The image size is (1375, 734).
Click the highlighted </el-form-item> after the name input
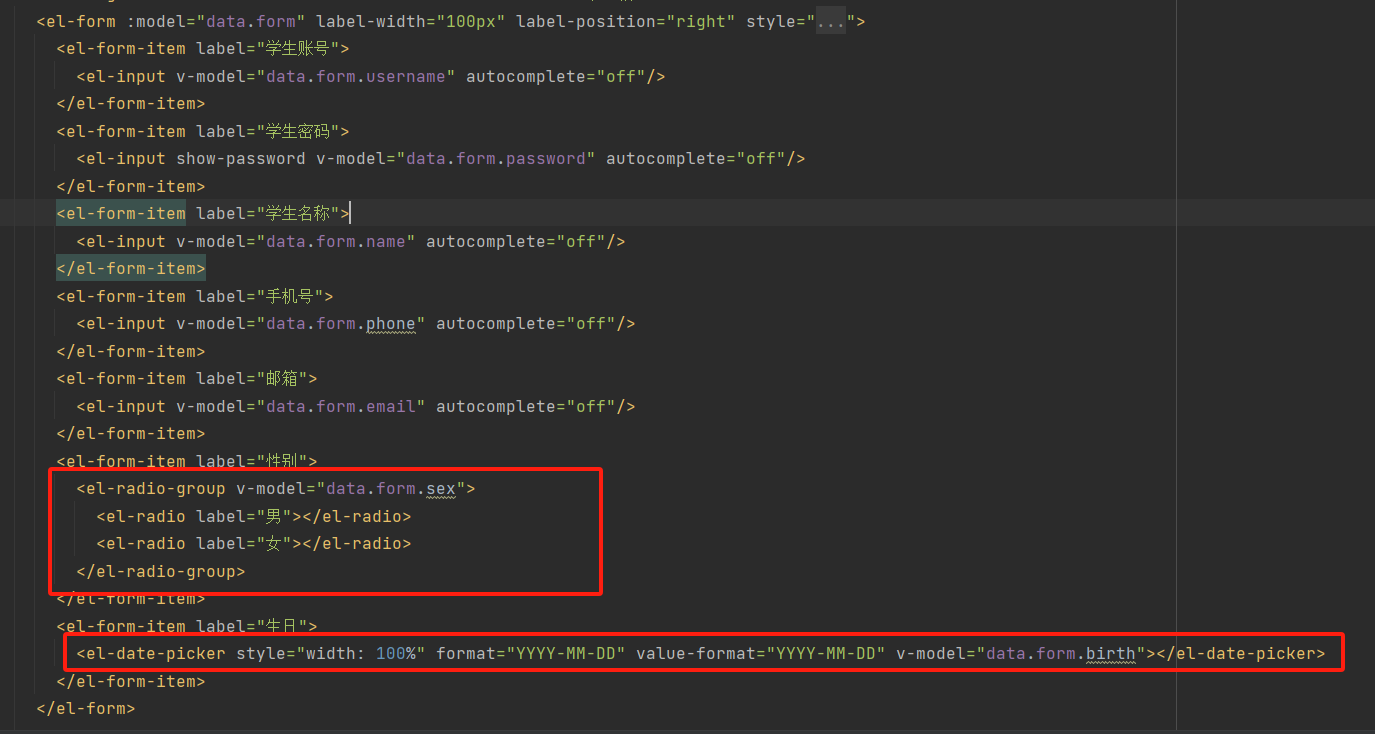click(x=131, y=268)
